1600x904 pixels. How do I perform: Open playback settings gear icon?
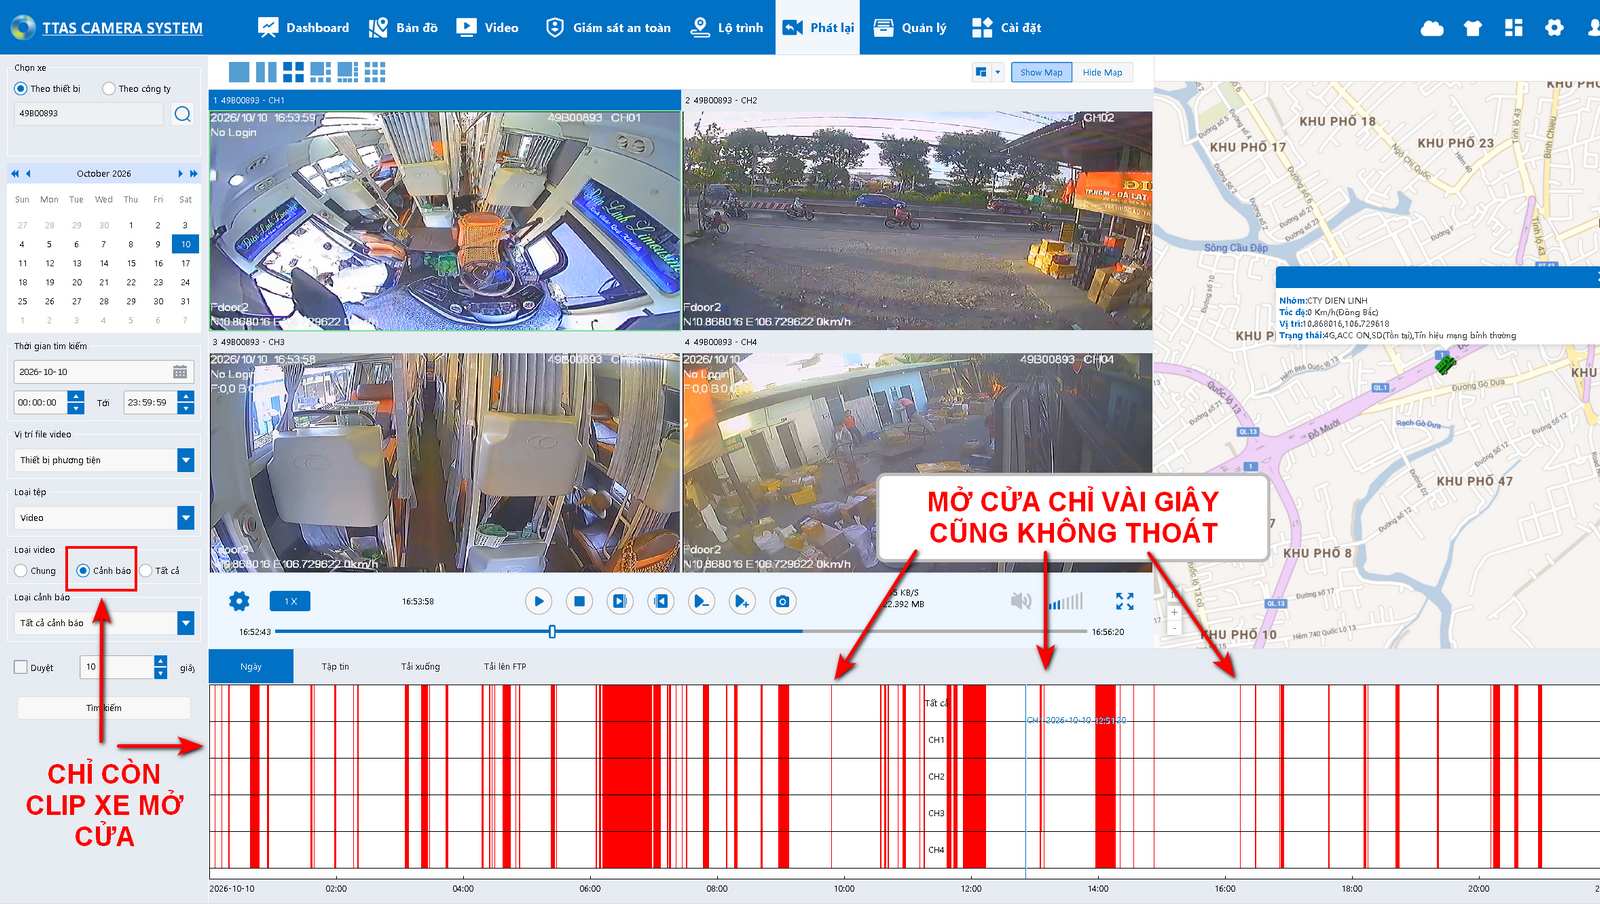[x=239, y=601]
